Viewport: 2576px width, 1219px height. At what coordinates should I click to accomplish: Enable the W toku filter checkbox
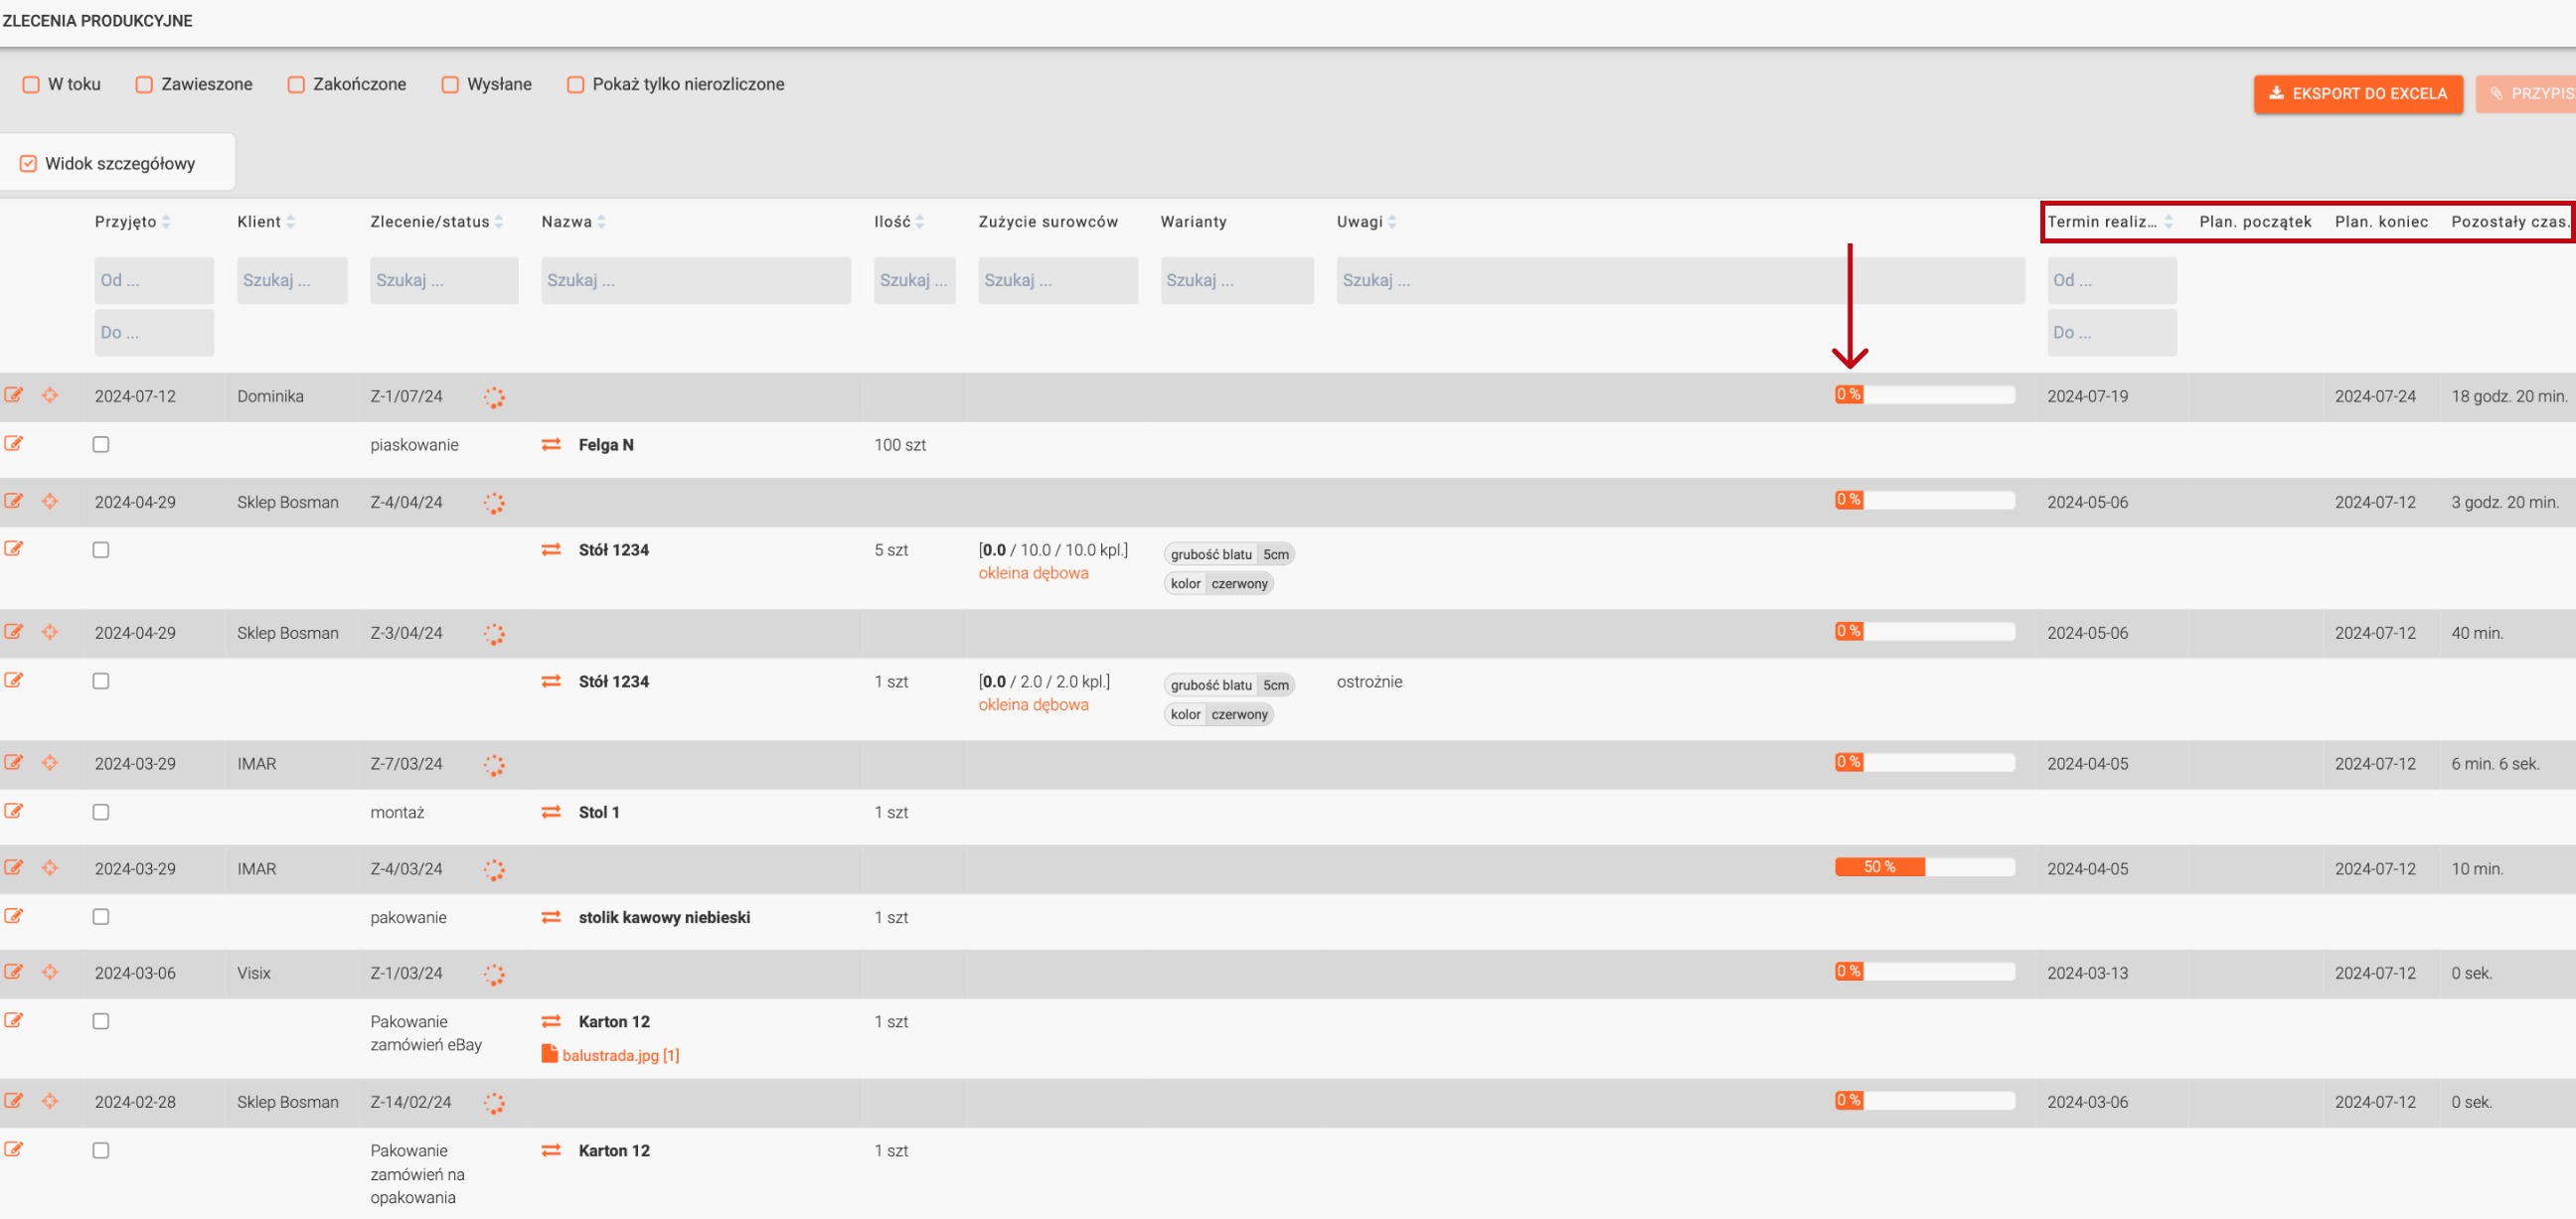(x=31, y=85)
